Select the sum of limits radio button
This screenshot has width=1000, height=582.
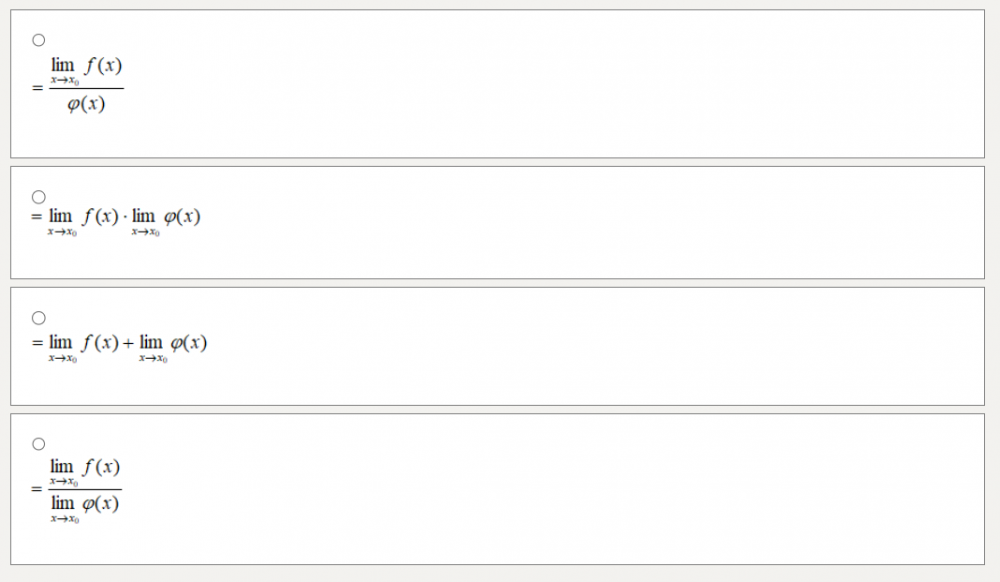[x=38, y=318]
